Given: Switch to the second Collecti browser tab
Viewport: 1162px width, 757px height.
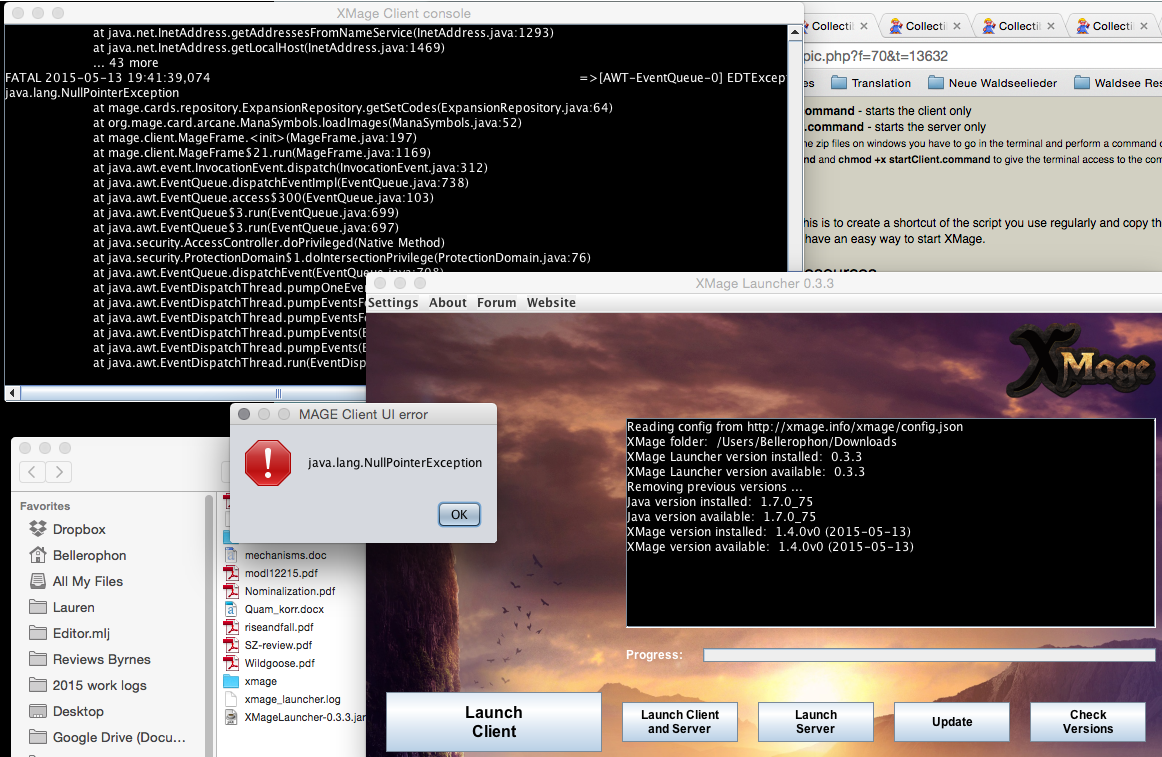Looking at the screenshot, I should (x=925, y=26).
